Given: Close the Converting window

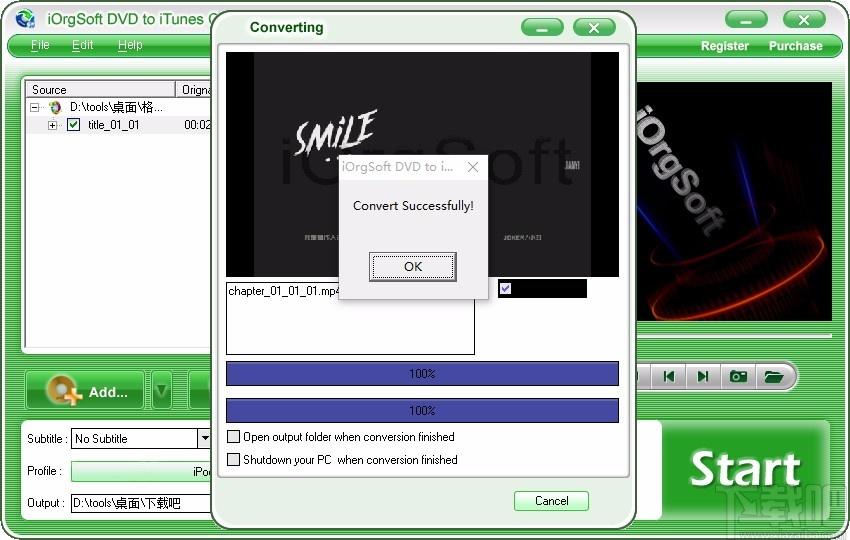Looking at the screenshot, I should click(594, 28).
